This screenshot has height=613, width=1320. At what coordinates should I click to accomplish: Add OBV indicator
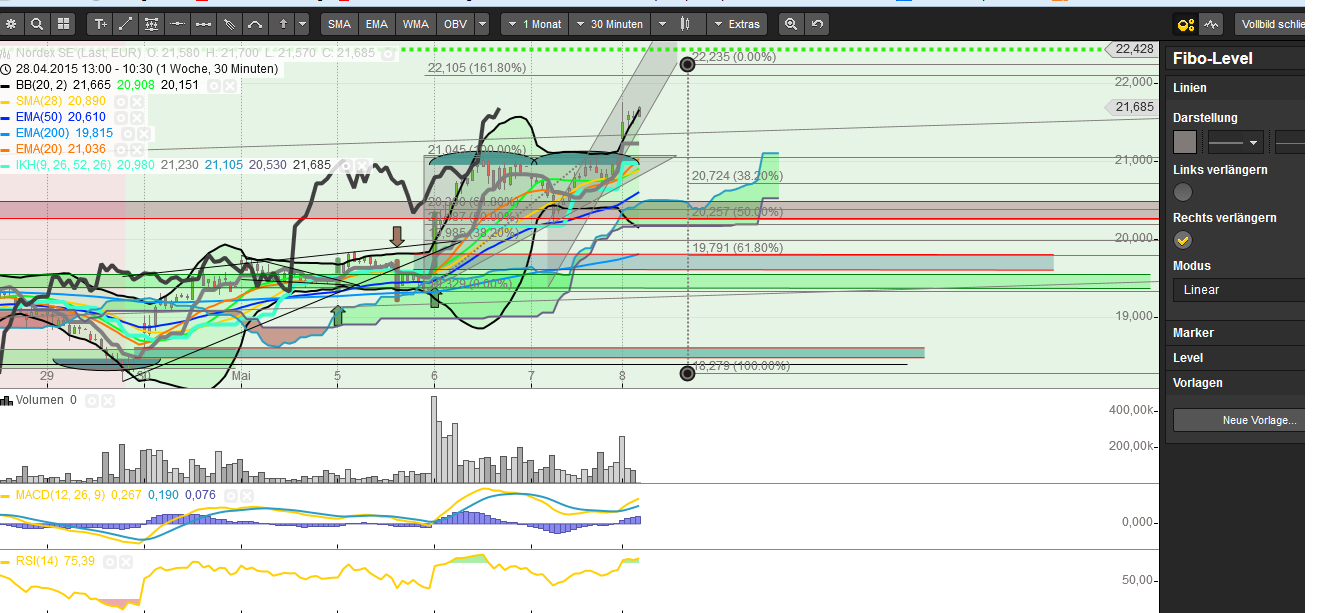click(454, 23)
